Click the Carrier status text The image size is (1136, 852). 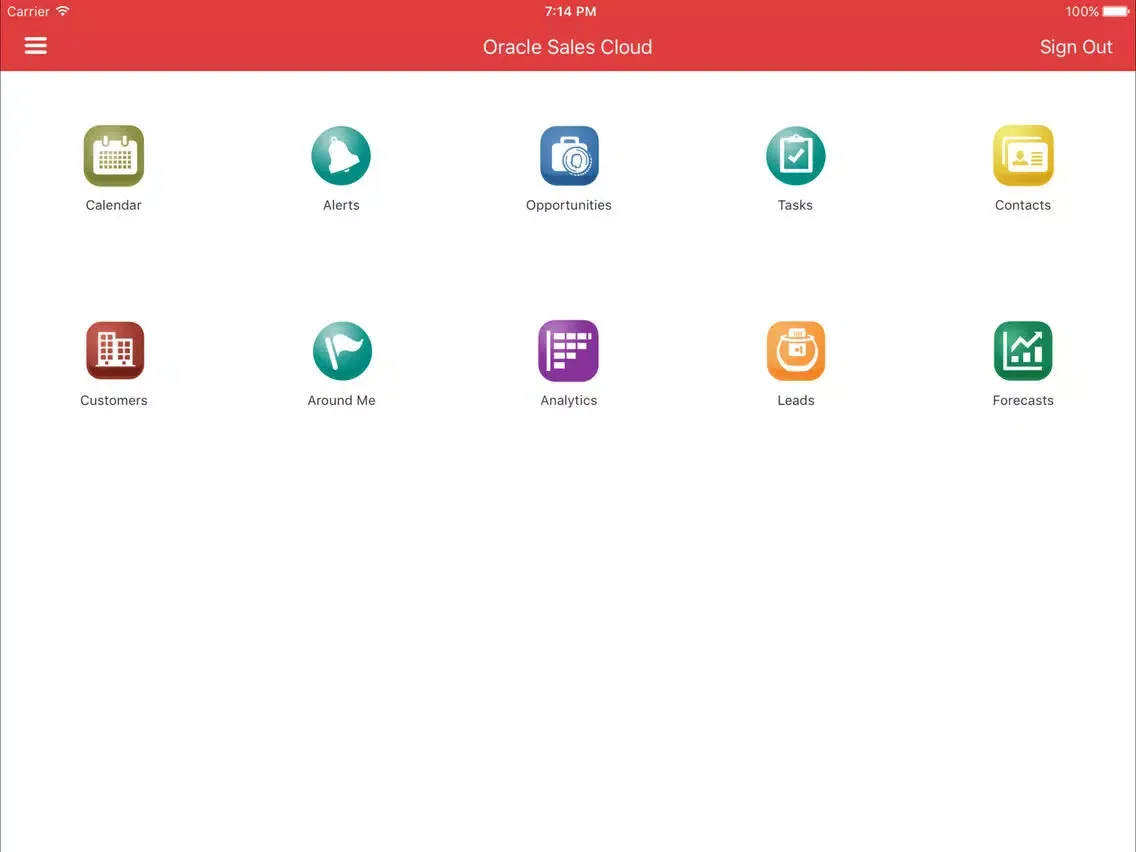[28, 12]
